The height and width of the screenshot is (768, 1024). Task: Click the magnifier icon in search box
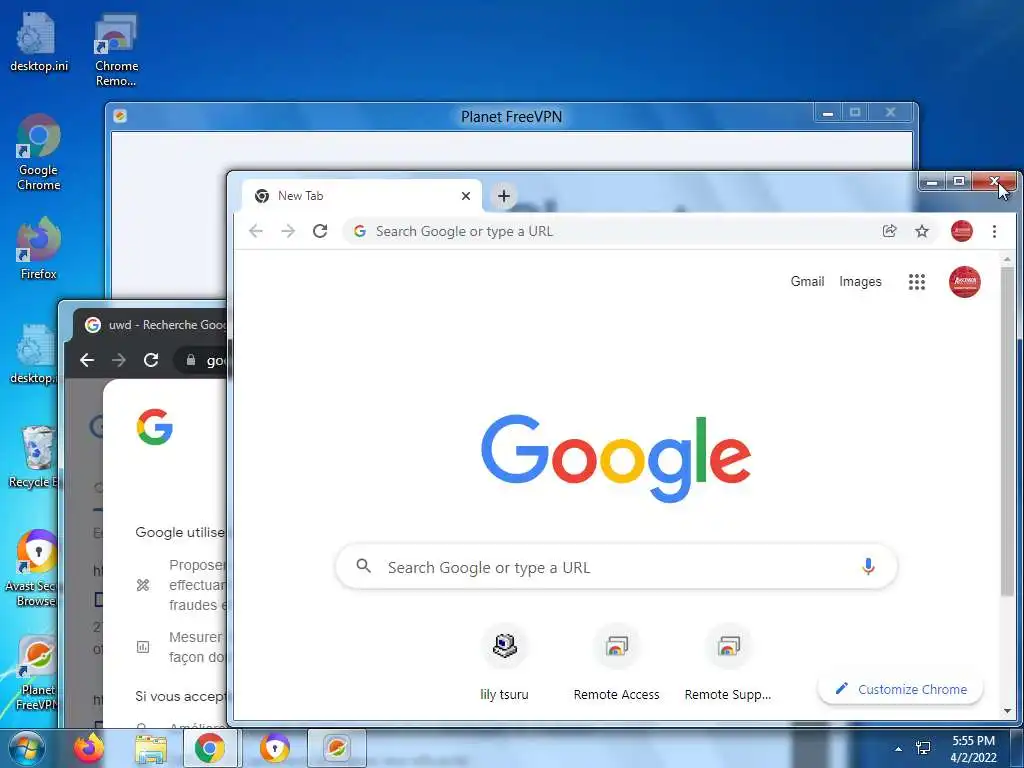tap(364, 566)
